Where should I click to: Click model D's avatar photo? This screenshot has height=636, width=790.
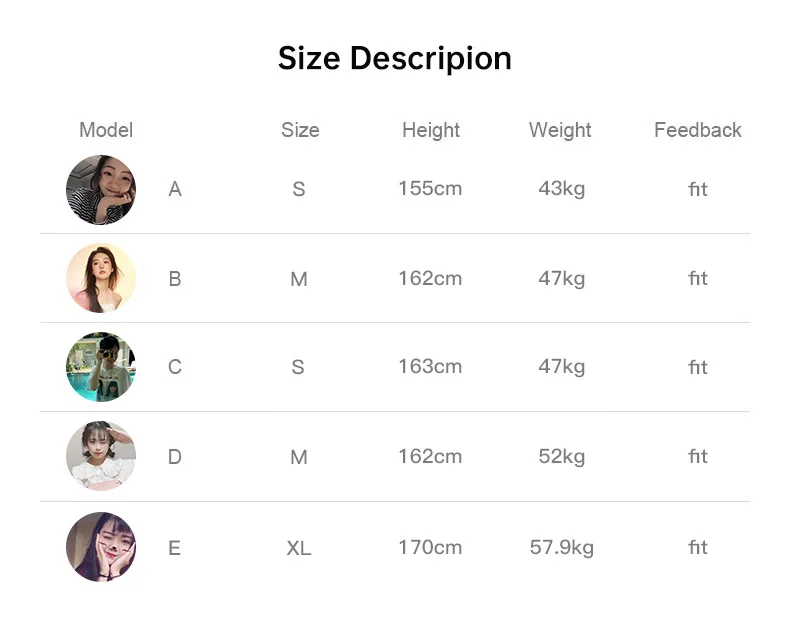(101, 456)
